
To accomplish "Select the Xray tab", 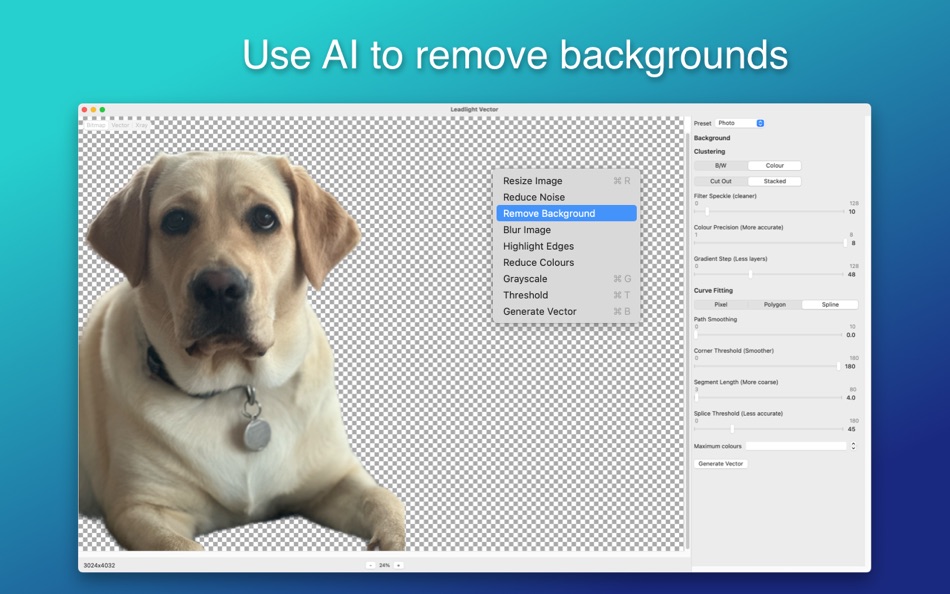I will pos(141,124).
